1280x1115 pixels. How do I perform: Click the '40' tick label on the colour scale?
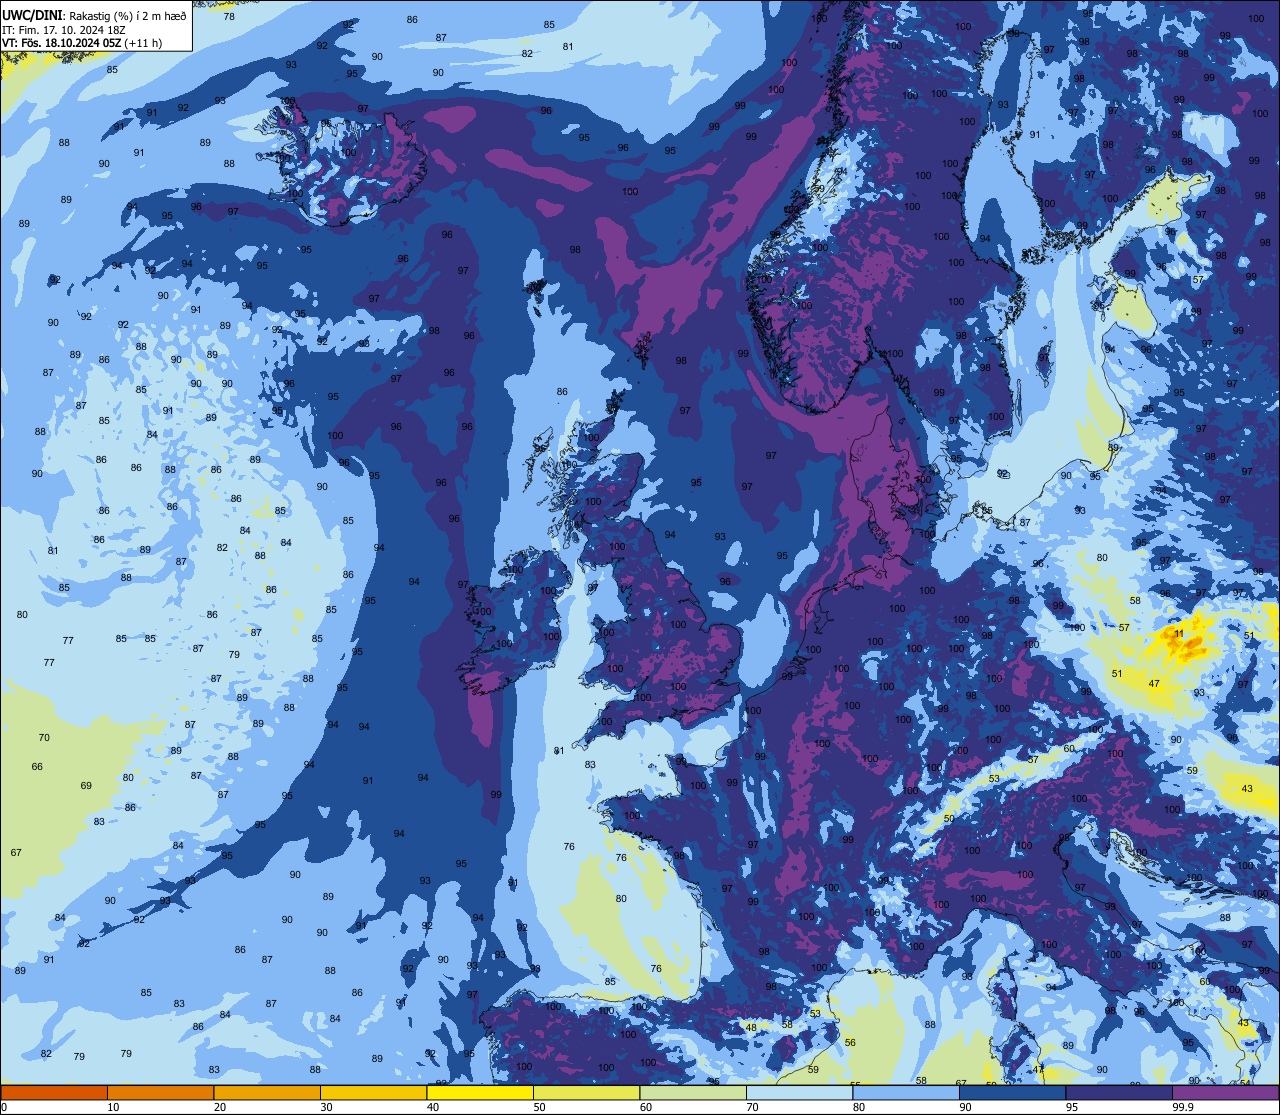click(x=432, y=1107)
